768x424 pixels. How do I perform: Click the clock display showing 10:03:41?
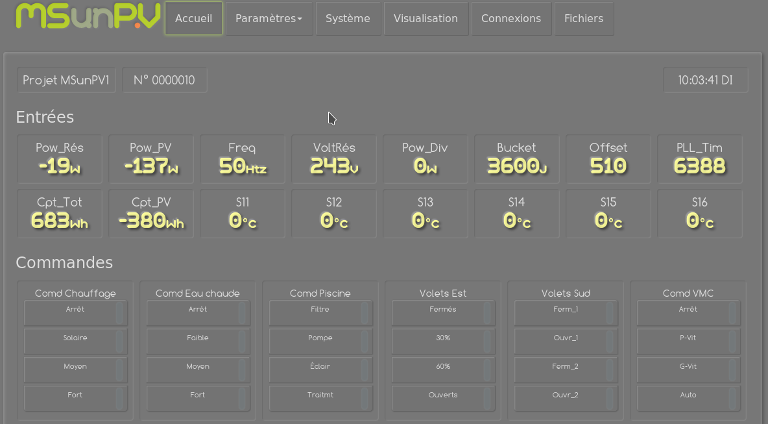705,80
